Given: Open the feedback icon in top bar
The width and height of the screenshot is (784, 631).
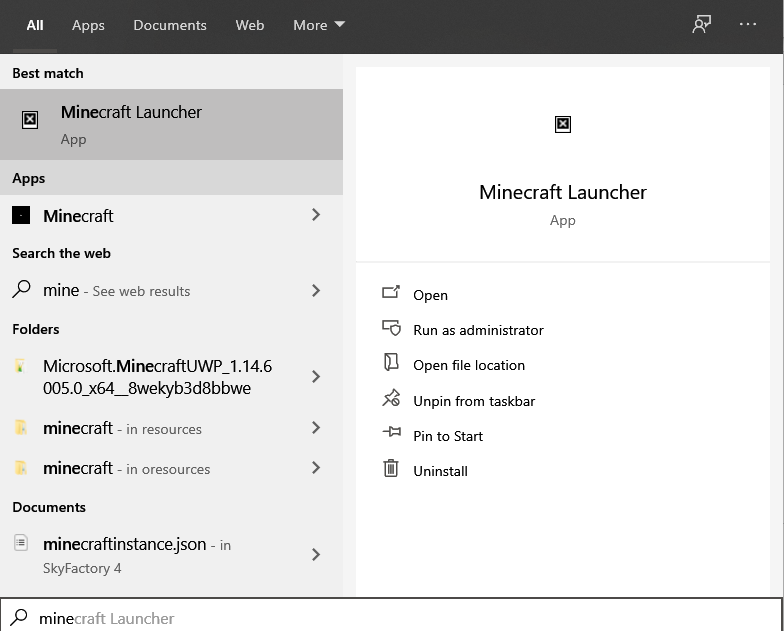Looking at the screenshot, I should [702, 24].
